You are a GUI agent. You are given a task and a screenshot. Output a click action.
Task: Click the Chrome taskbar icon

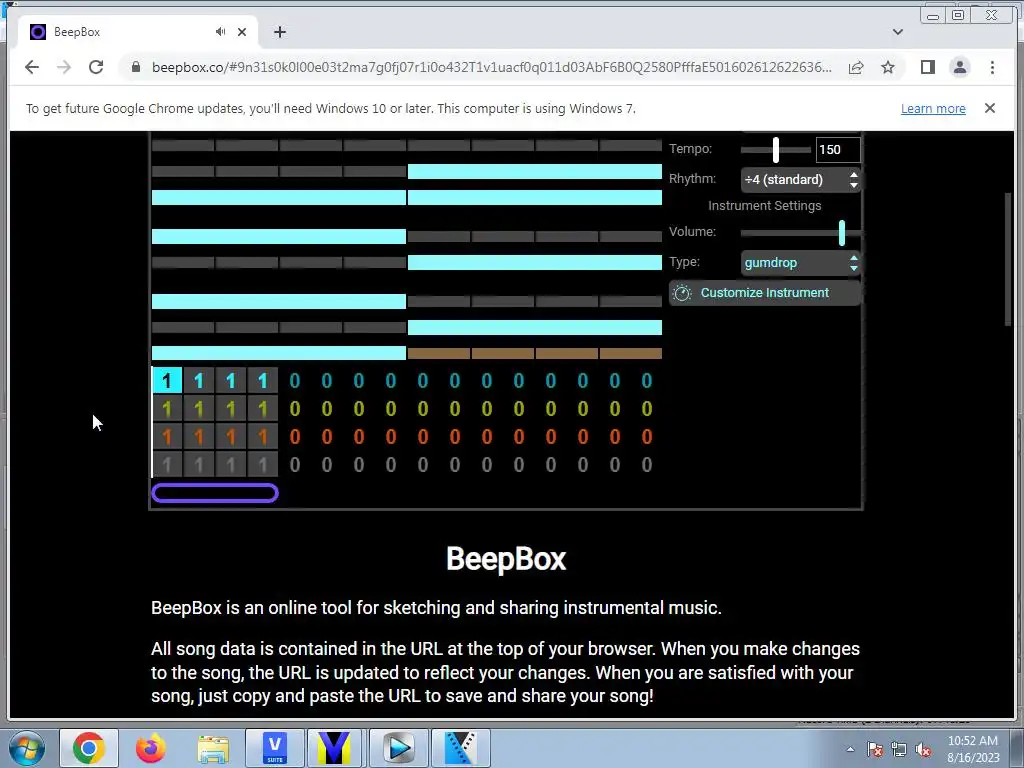pyautogui.click(x=89, y=748)
